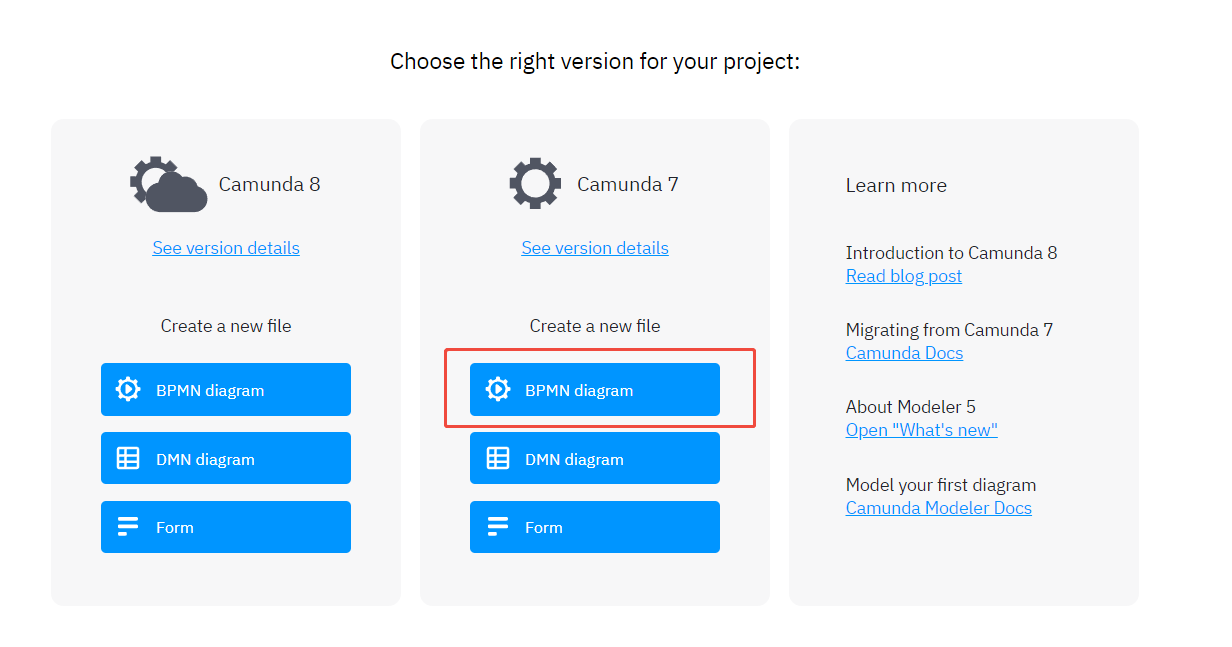
Task: Create a Camunda 8 BPMN diagram
Action: [226, 389]
